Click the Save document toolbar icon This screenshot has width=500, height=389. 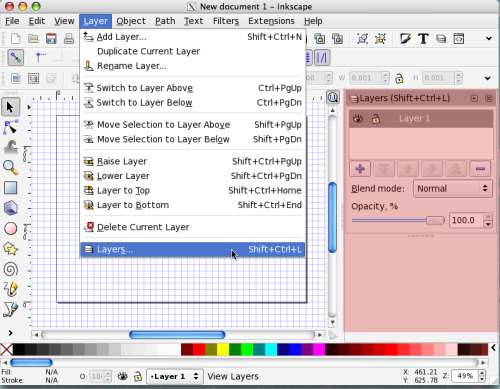click(51, 39)
